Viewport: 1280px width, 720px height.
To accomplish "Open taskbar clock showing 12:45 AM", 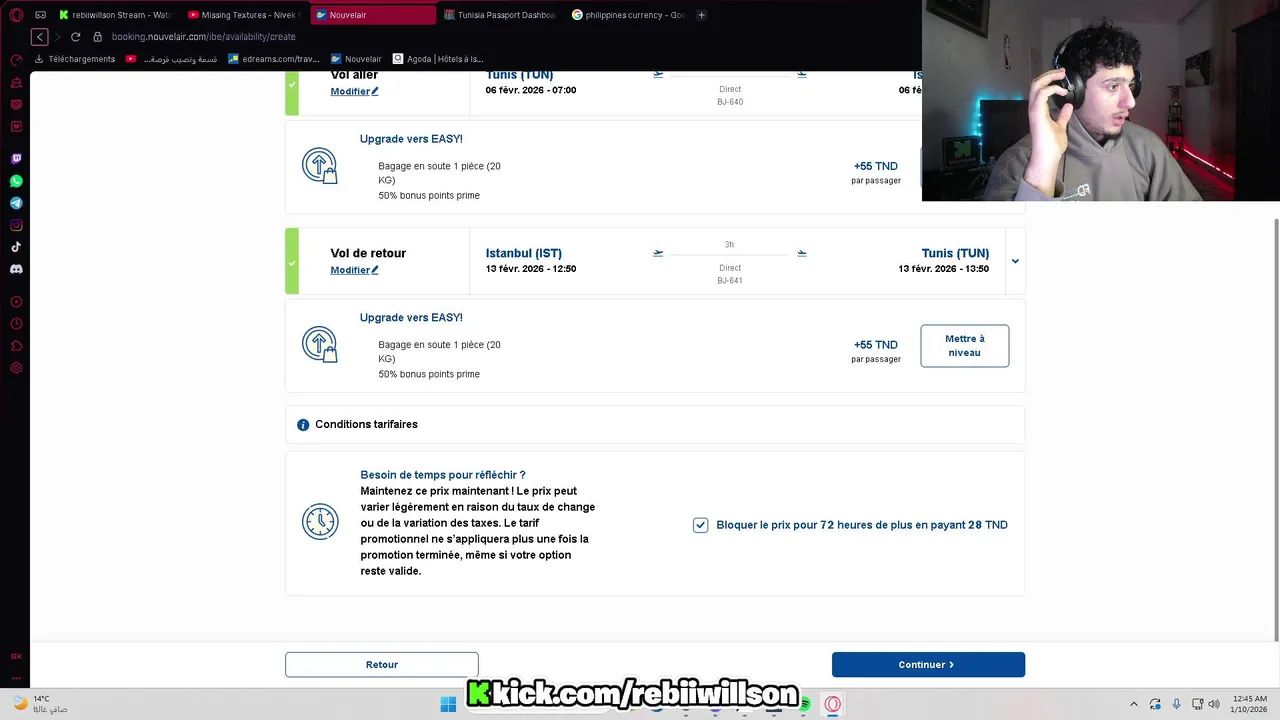I will coord(1250,704).
